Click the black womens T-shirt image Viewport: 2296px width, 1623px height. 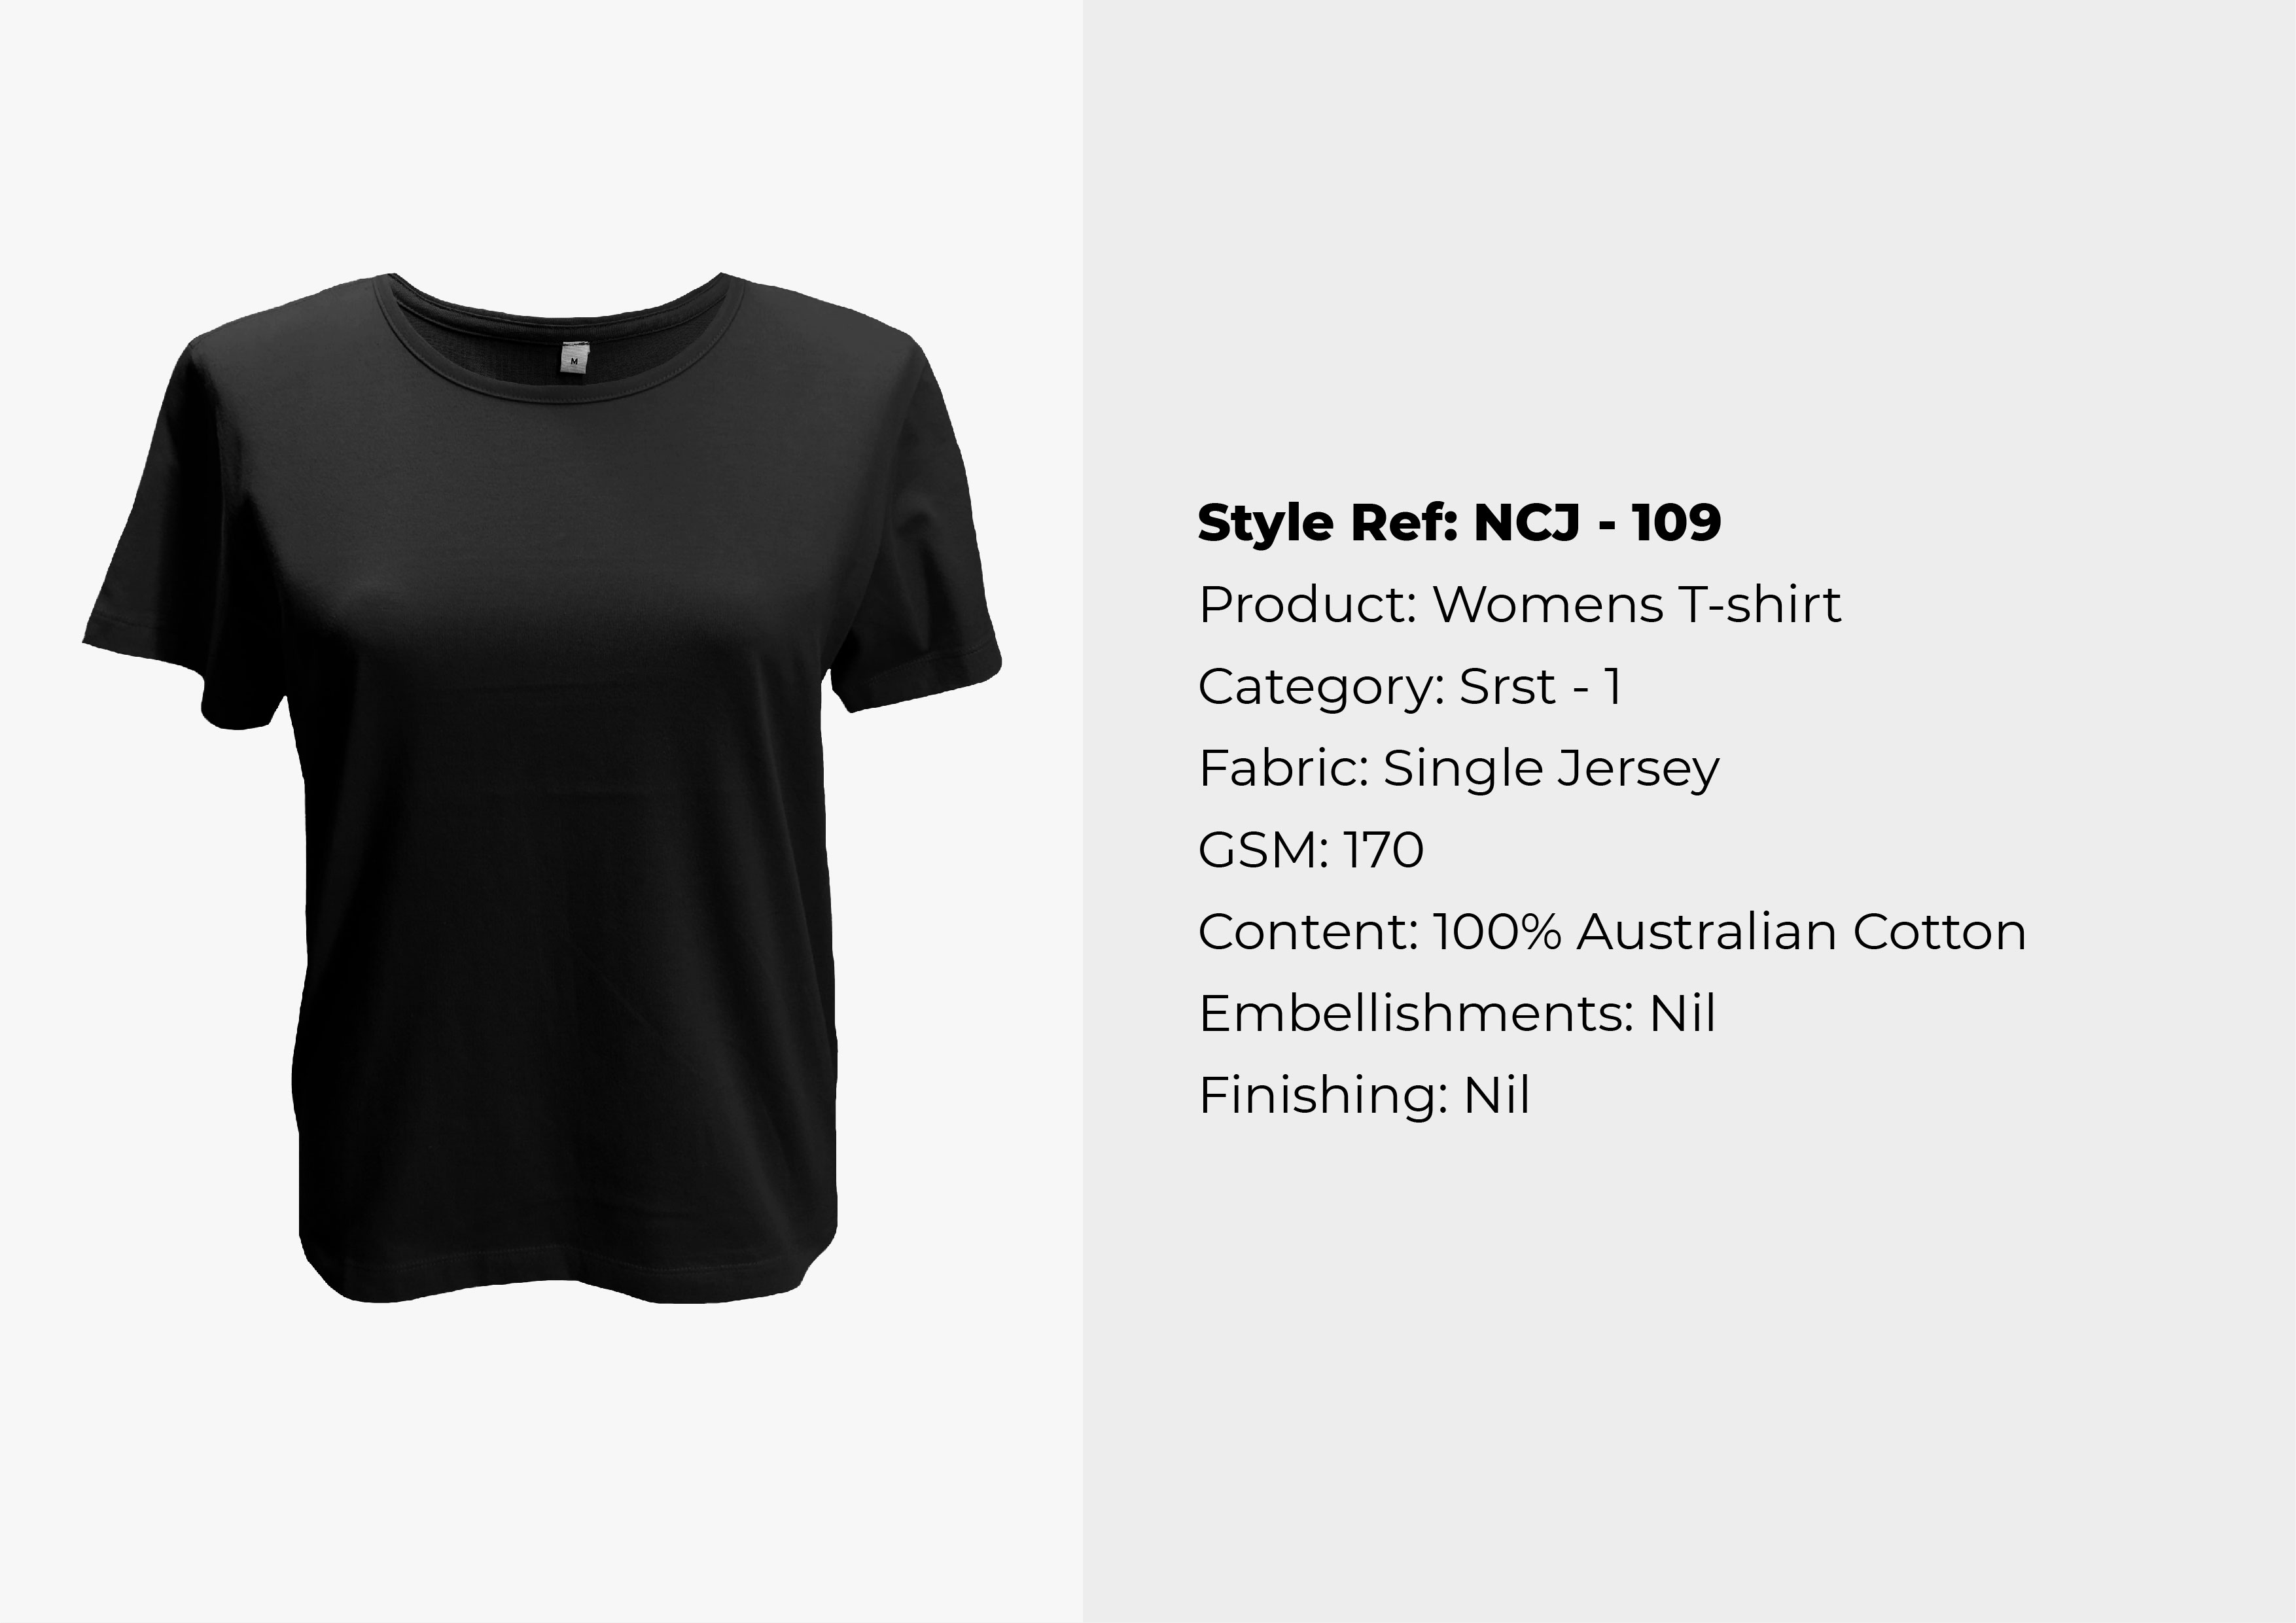(x=541, y=787)
